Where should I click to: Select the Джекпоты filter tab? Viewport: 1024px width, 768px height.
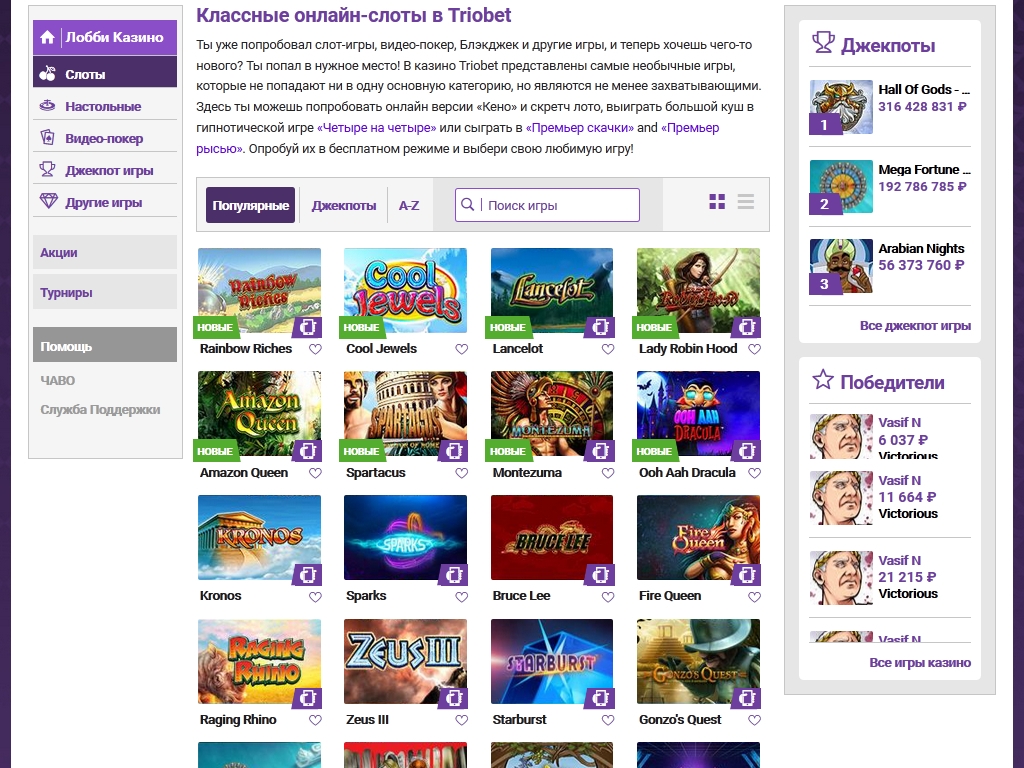(343, 205)
